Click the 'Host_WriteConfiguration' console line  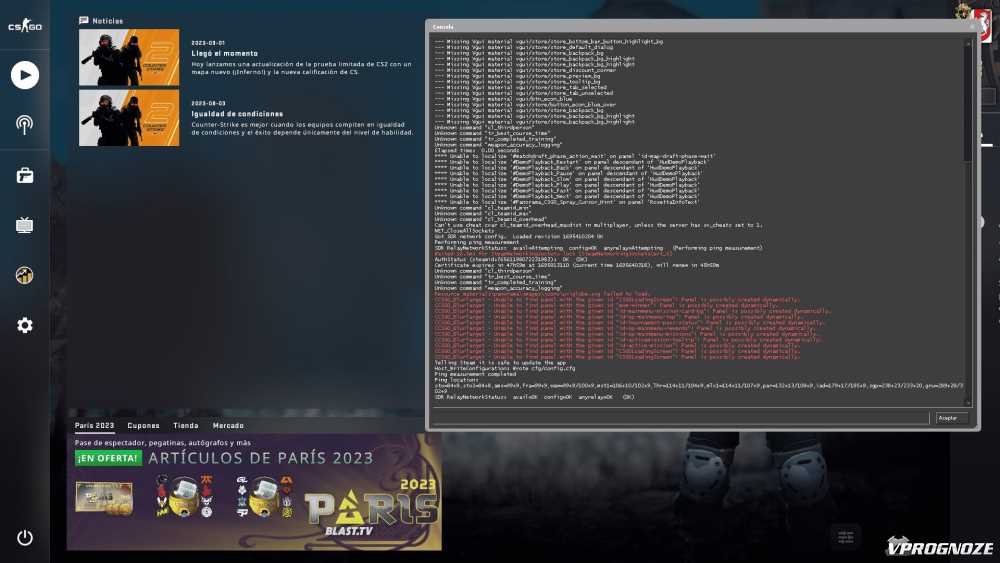coord(504,369)
